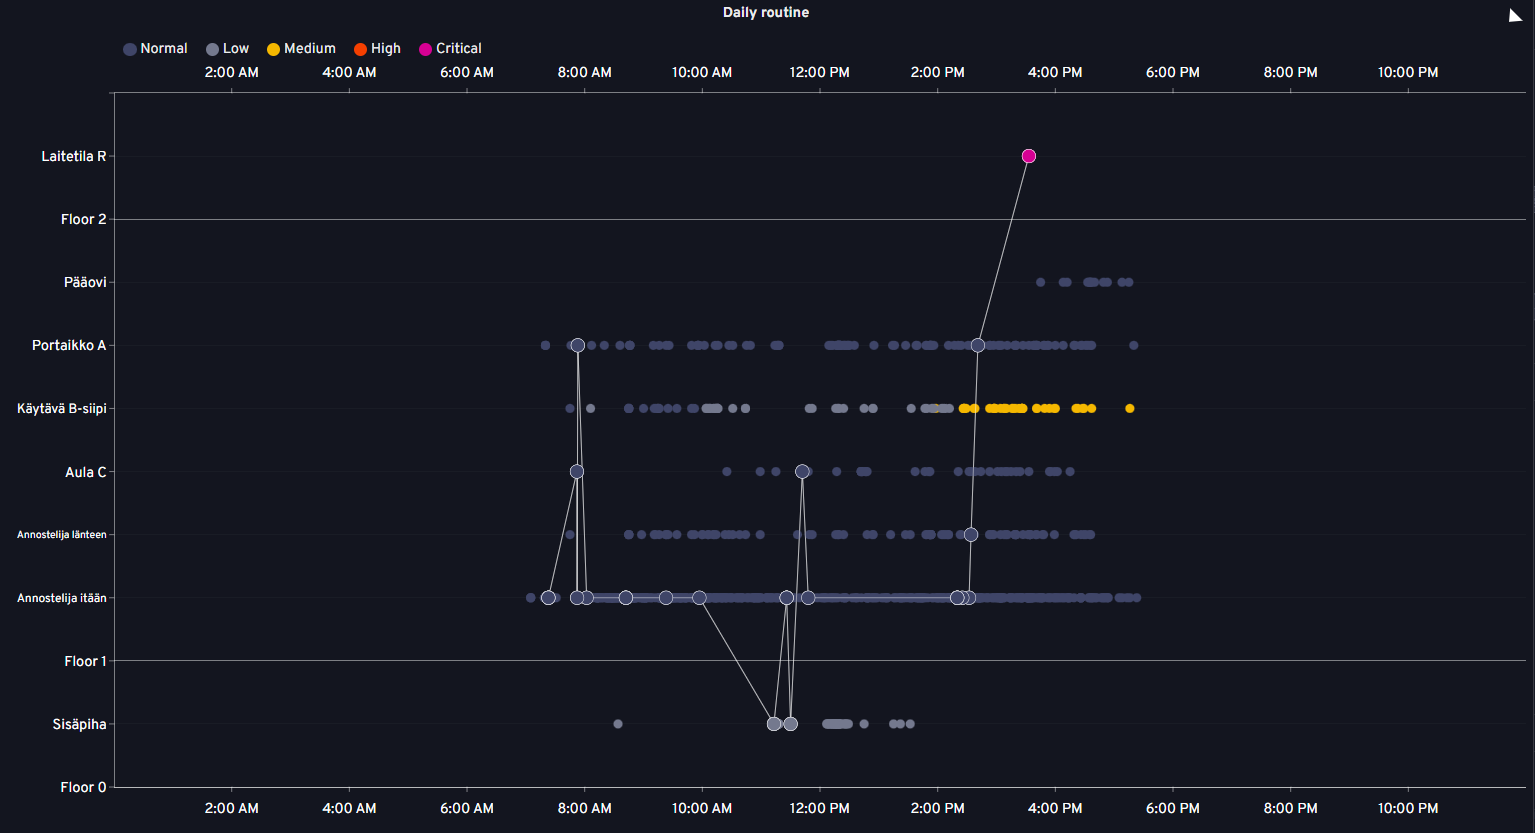Viewport: 1535px width, 833px height.
Task: Click the highlighted Portaikko A node after 2 PM
Action: (977, 345)
